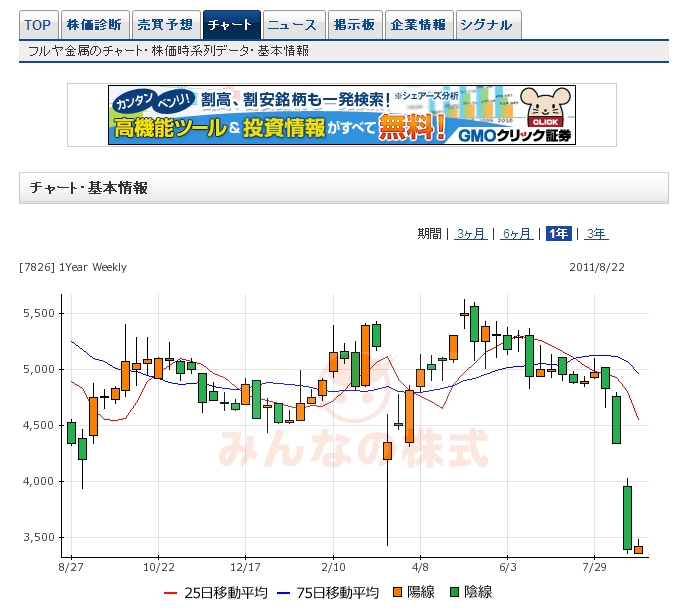Click the チャート・基本情報 section header

coord(89,188)
